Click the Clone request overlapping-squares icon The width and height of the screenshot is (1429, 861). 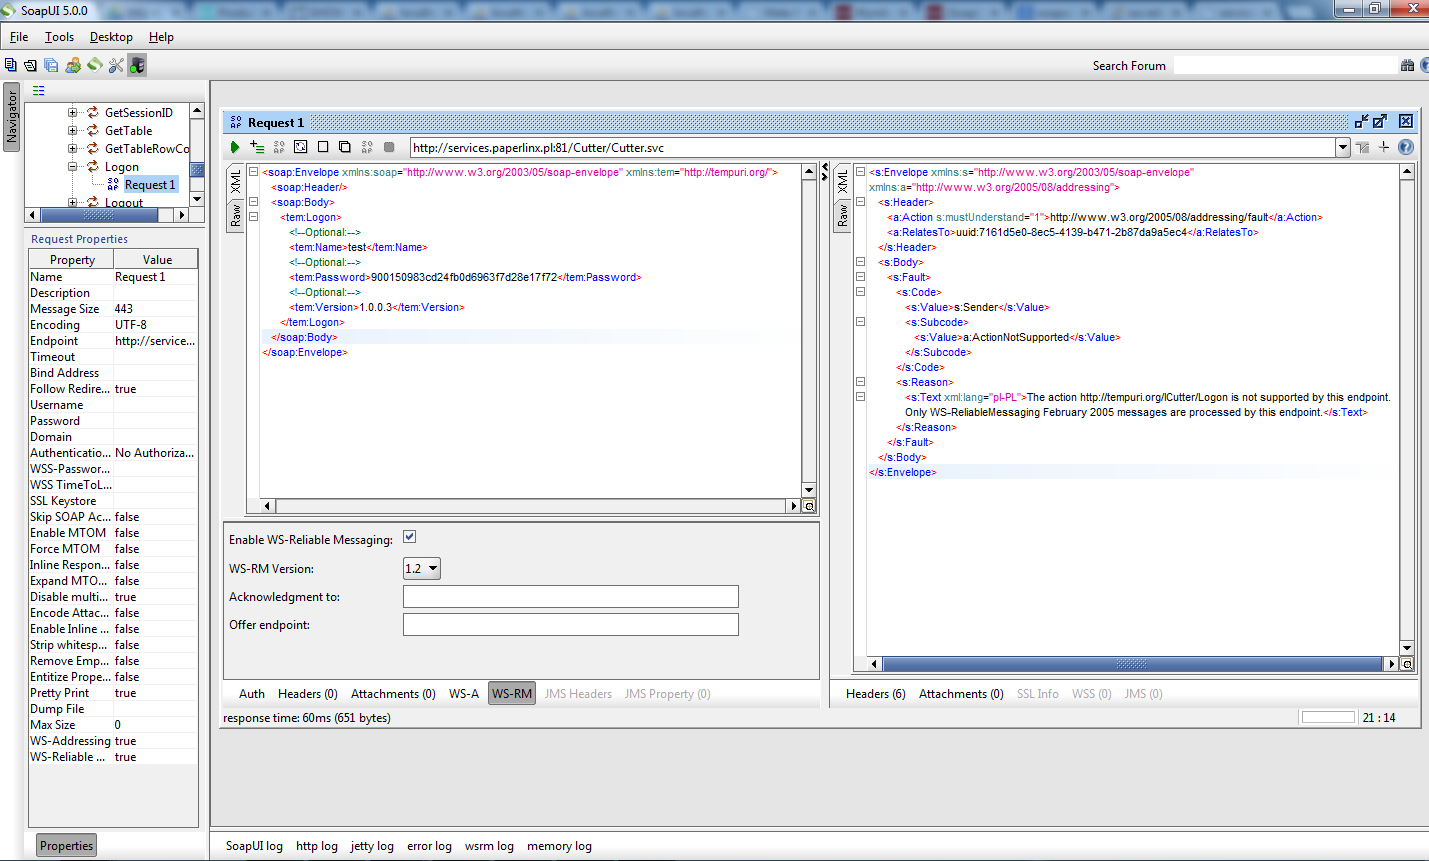pos(345,147)
